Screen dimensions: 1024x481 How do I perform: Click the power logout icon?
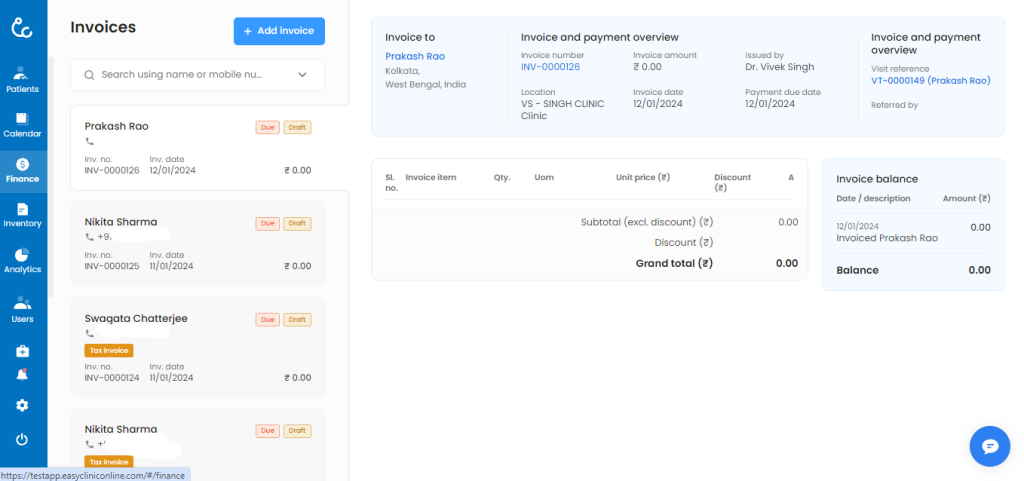(22, 439)
